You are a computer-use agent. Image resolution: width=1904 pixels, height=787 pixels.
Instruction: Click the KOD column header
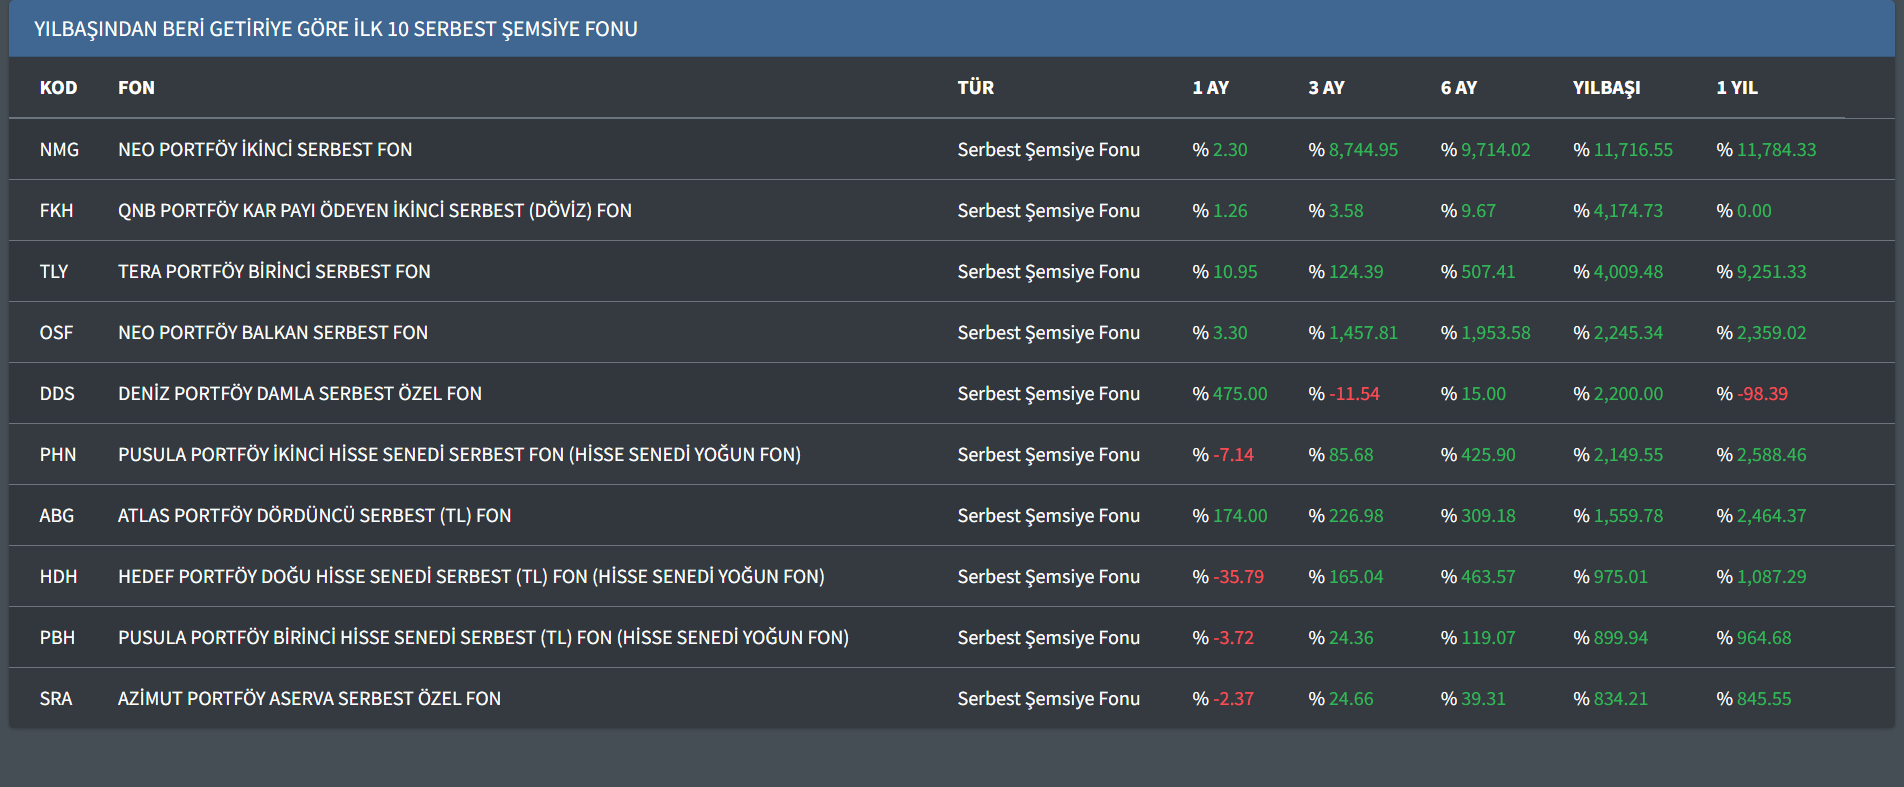[x=58, y=88]
